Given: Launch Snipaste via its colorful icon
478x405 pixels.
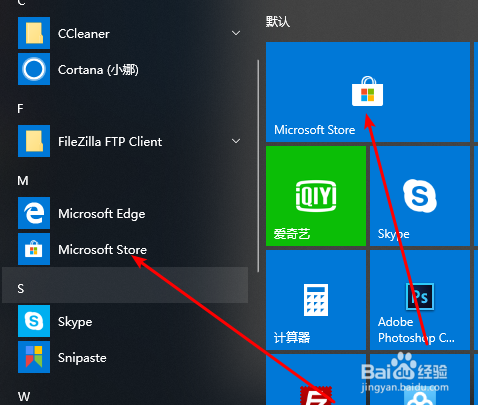Looking at the screenshot, I should [x=34, y=357].
